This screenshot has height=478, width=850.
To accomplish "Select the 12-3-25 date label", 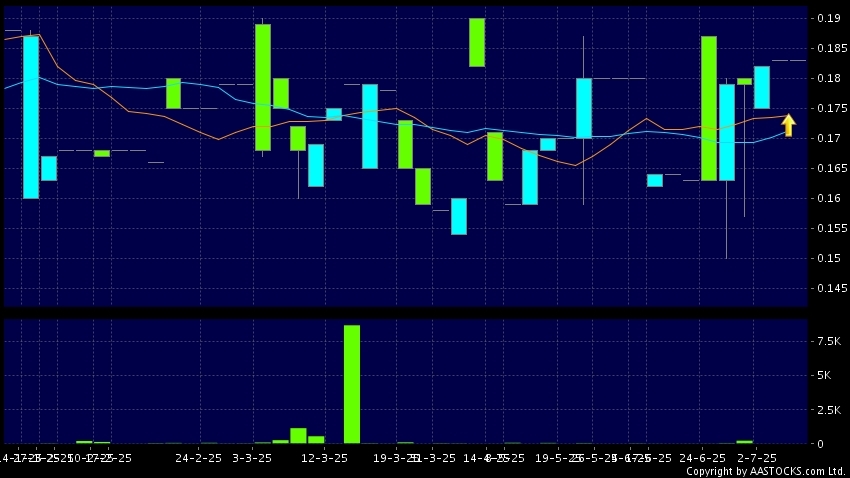I will [324, 458].
